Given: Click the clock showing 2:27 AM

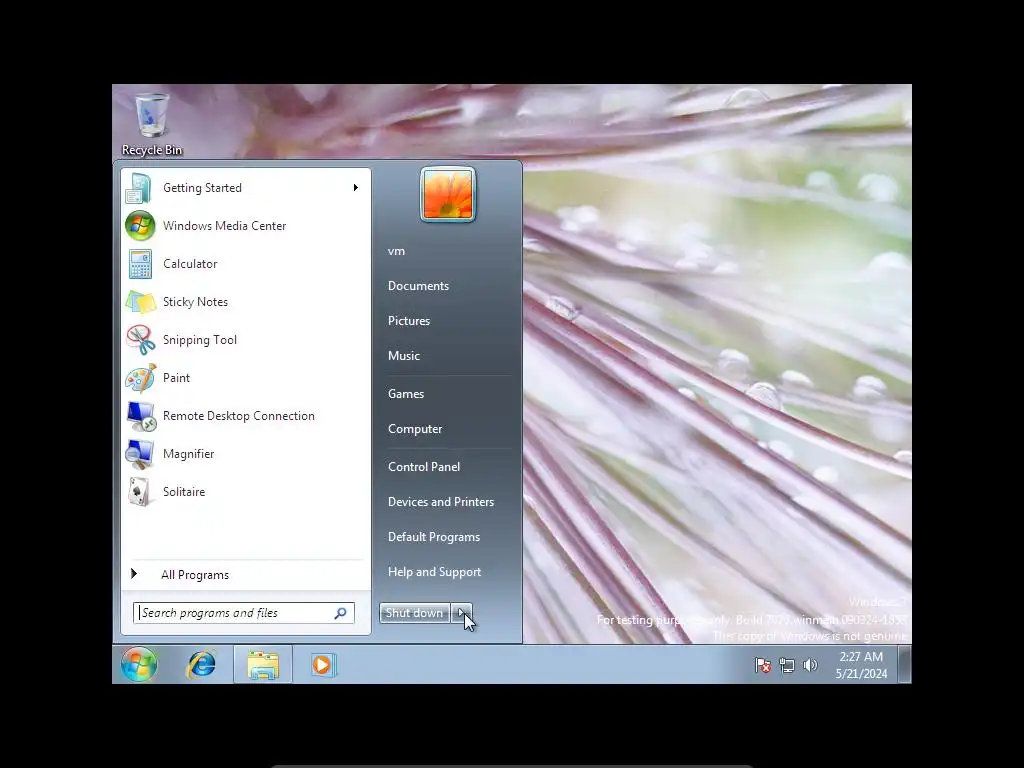Looking at the screenshot, I should 861,665.
